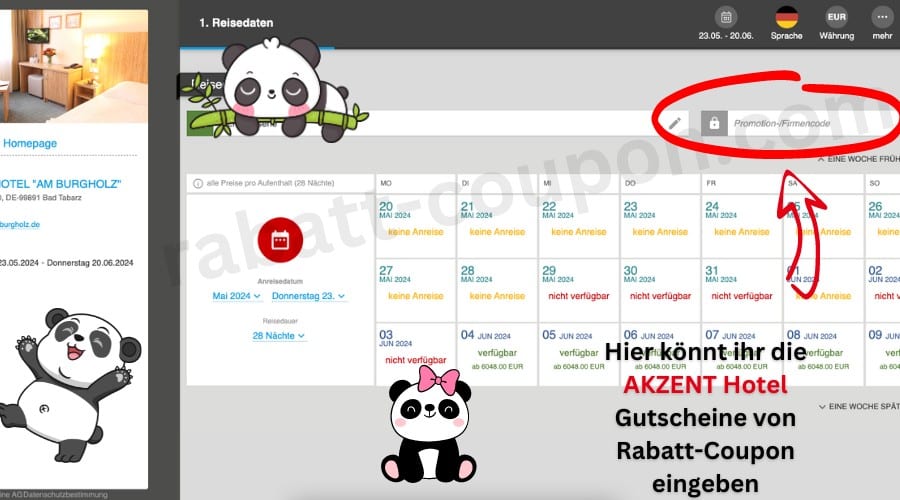Show one week later via Eine Woche Später
The width and height of the screenshot is (900, 500).
click(858, 406)
